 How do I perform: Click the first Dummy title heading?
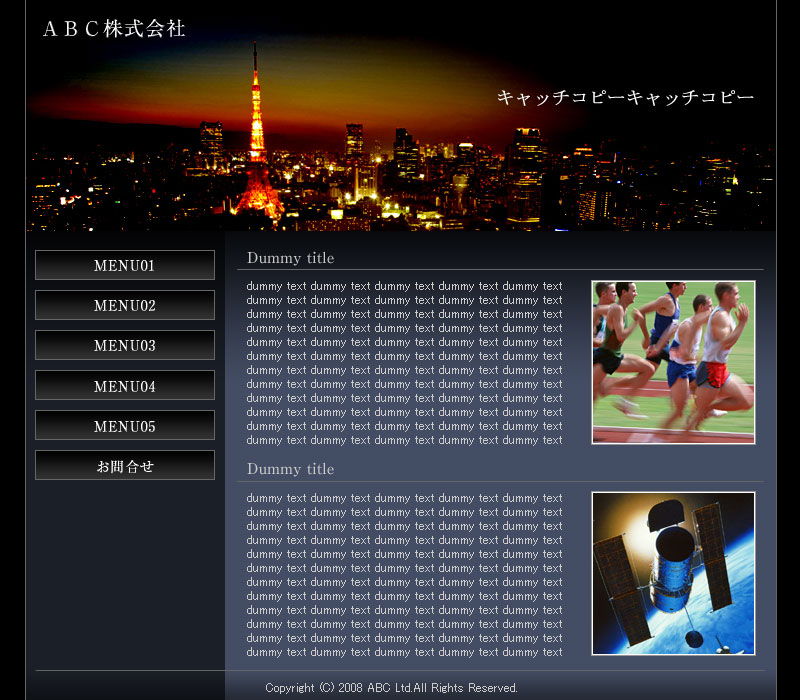[290, 258]
